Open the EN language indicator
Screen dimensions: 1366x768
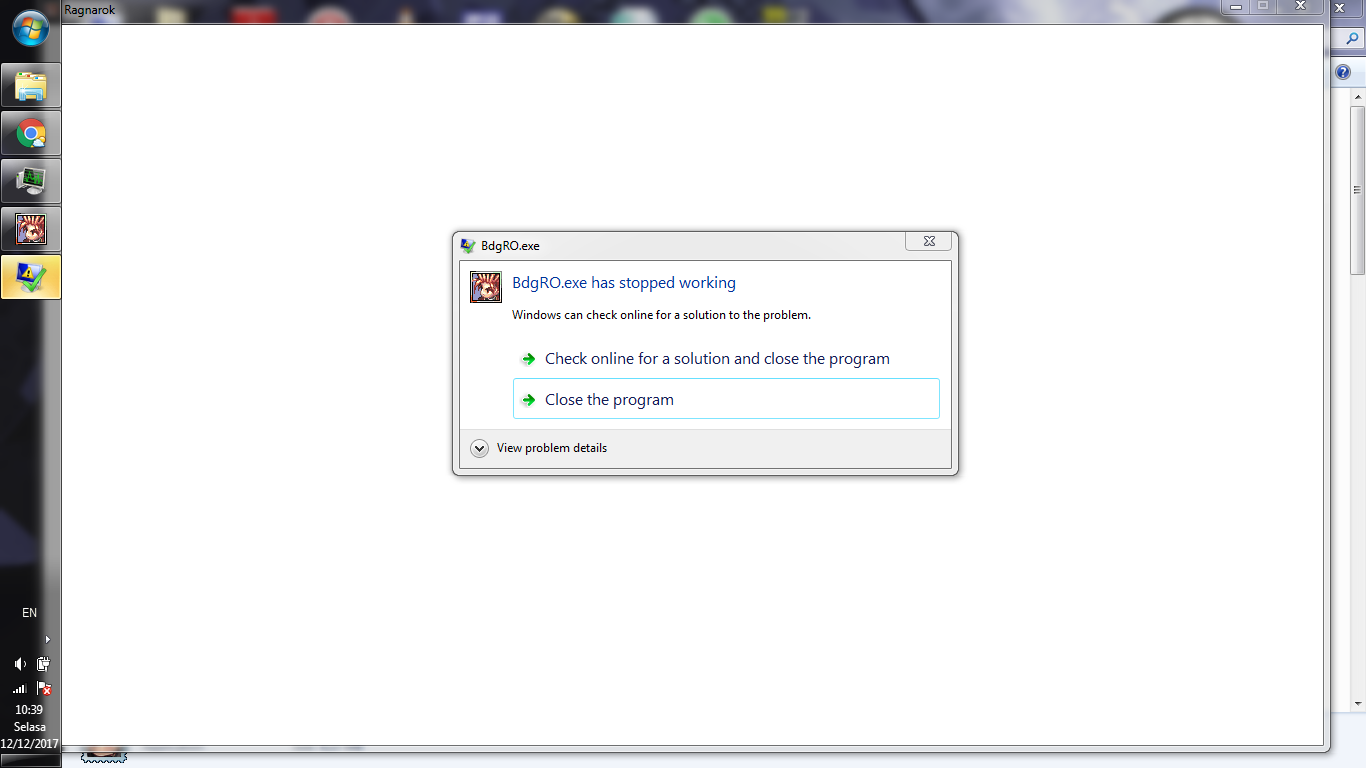point(30,613)
